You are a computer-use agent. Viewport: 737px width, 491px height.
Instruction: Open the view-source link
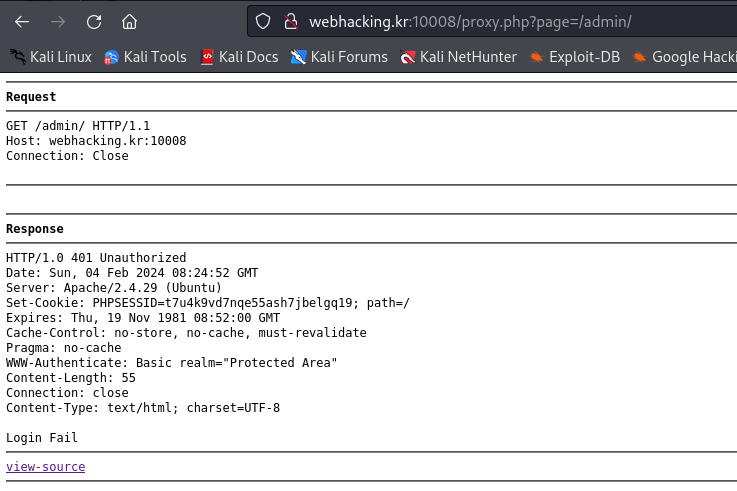(46, 467)
